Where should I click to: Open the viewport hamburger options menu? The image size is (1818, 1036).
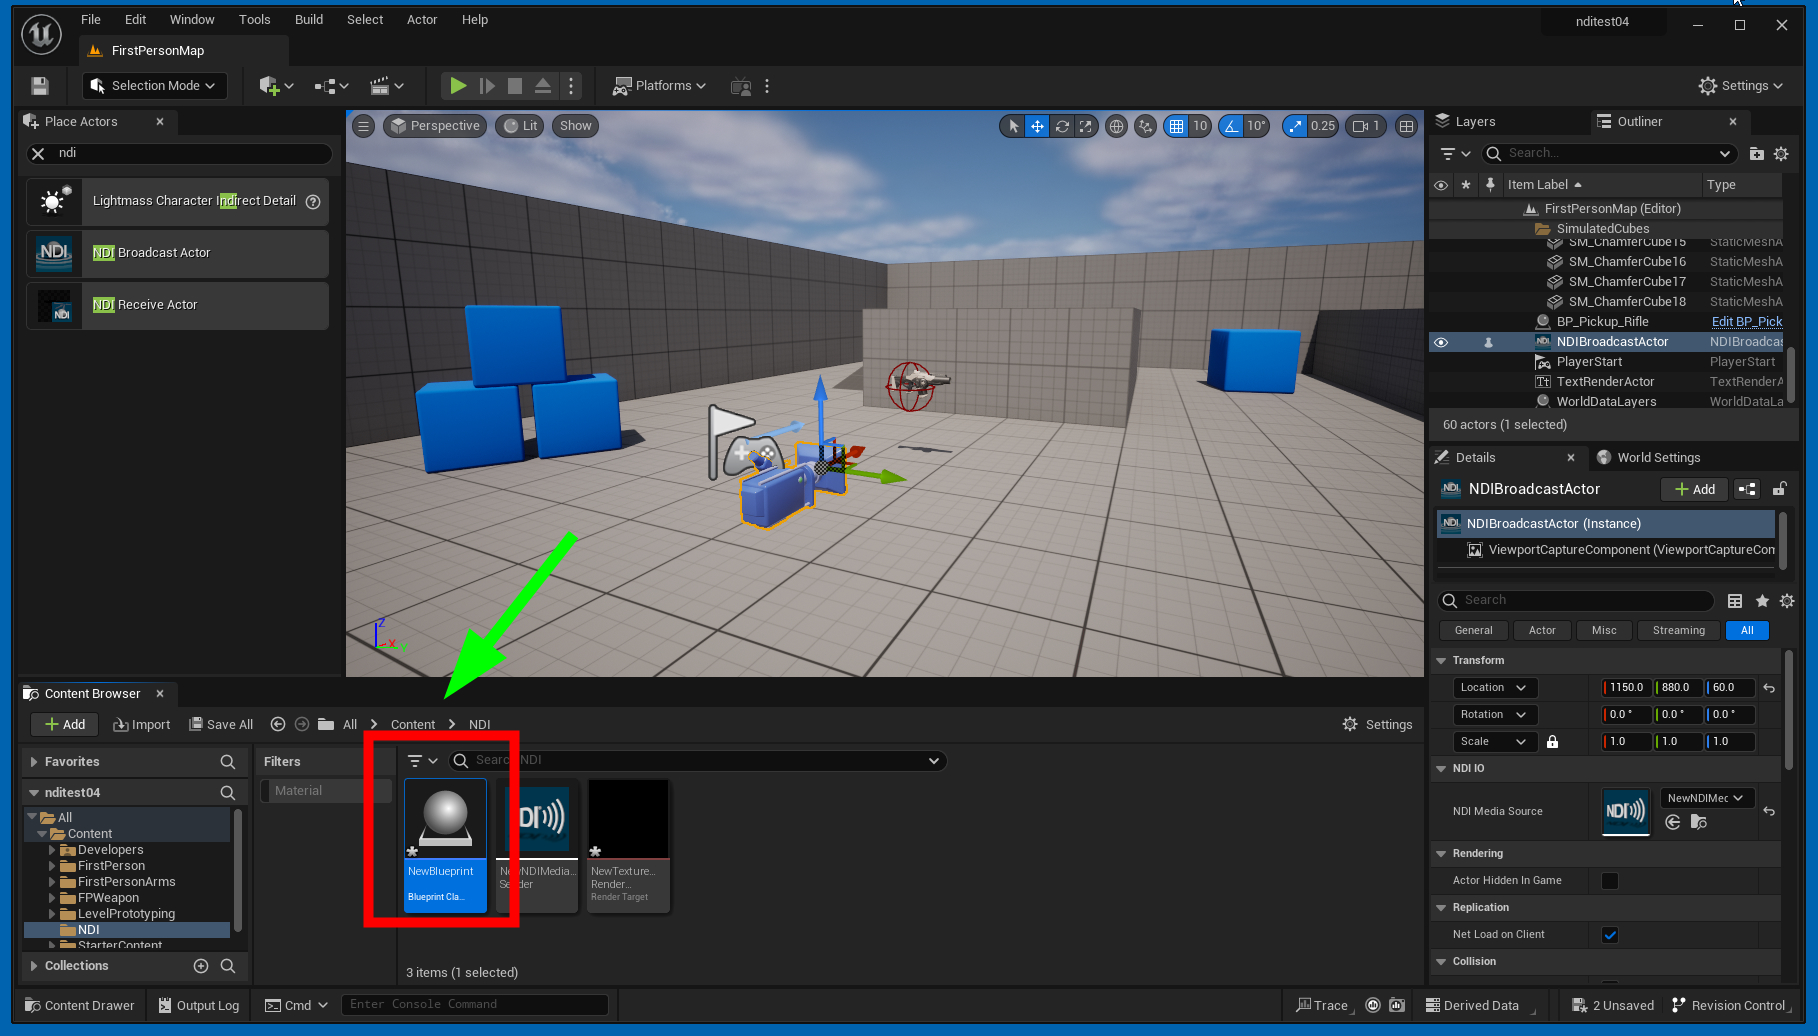point(364,126)
